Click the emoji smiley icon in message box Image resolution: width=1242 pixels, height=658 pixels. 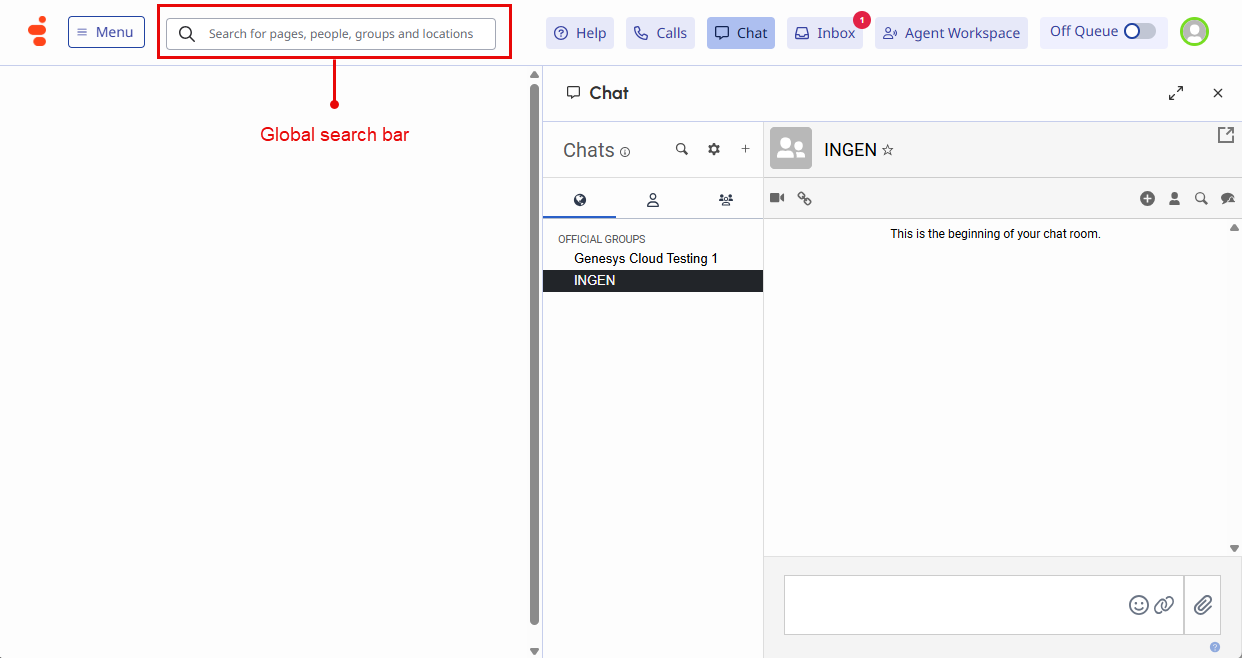pyautogui.click(x=1138, y=605)
